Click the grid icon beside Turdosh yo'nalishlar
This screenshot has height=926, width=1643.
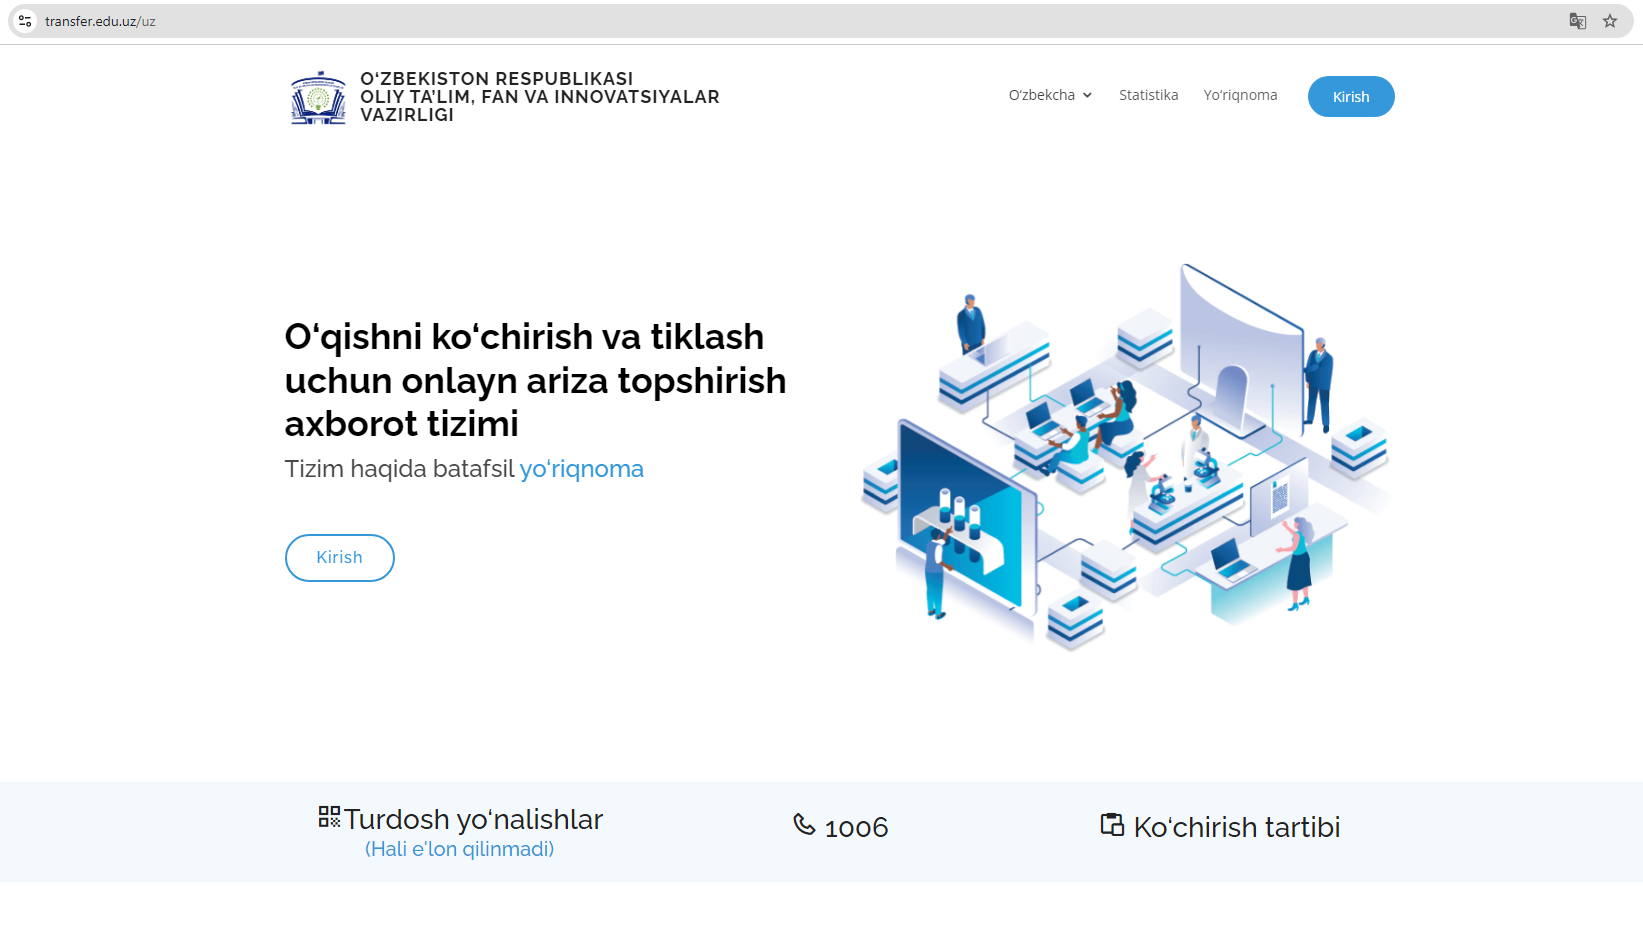(x=329, y=817)
